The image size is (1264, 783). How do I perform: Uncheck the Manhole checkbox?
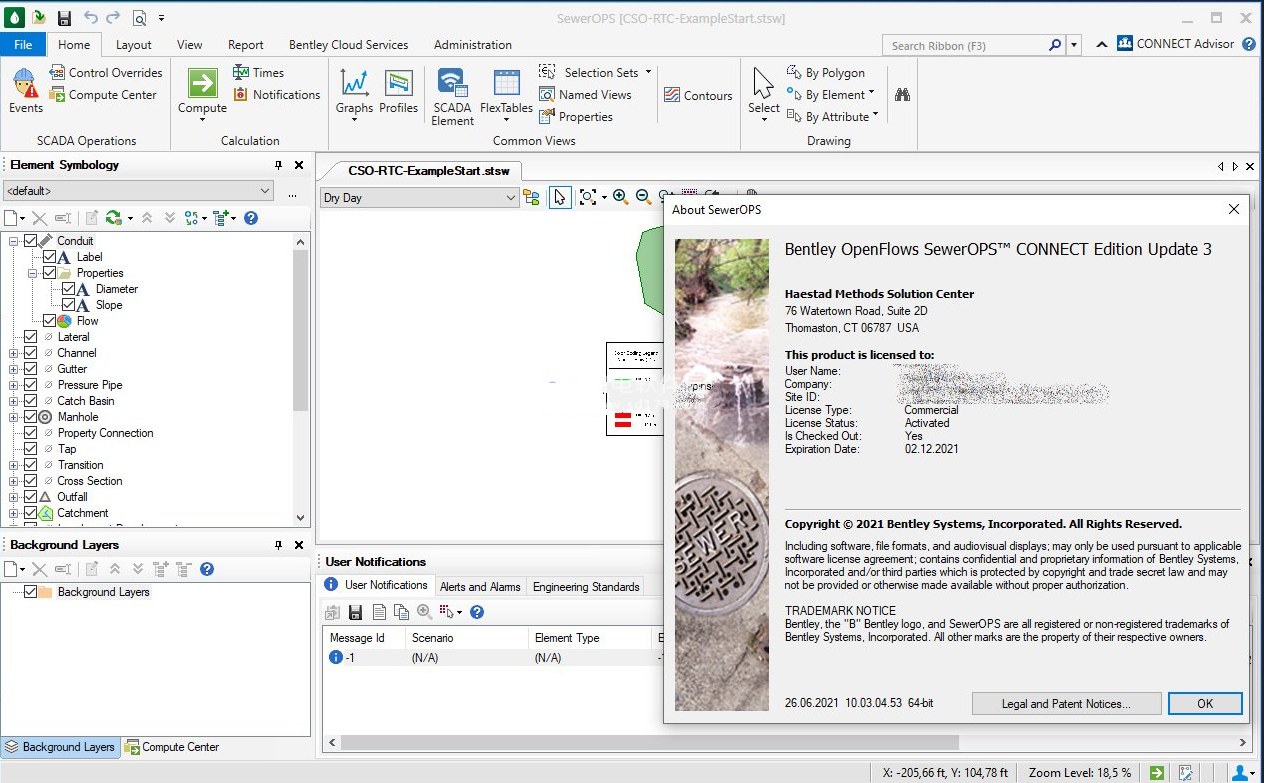30,417
